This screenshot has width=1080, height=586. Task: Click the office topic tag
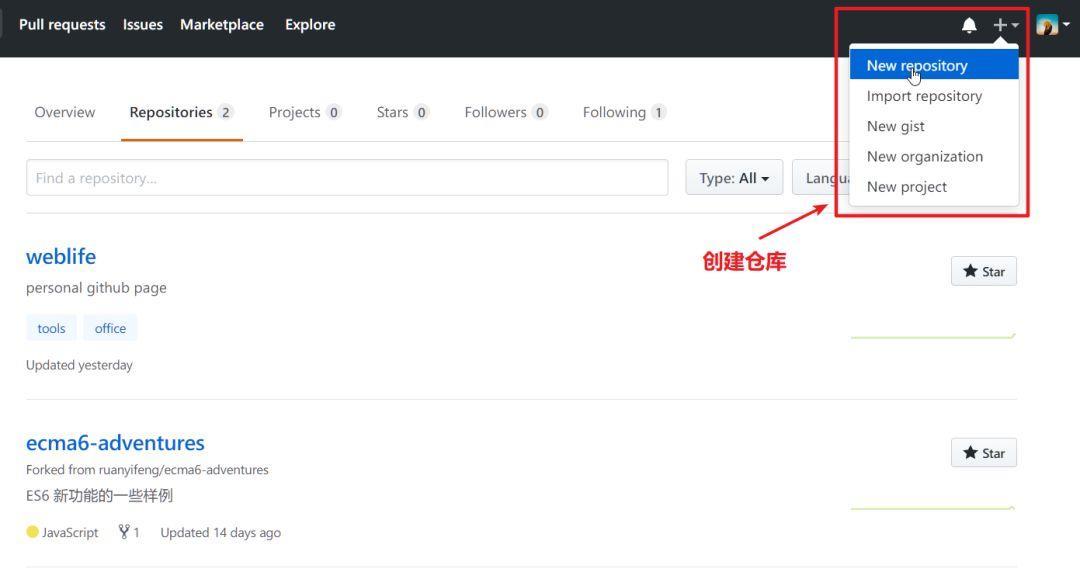(x=110, y=328)
